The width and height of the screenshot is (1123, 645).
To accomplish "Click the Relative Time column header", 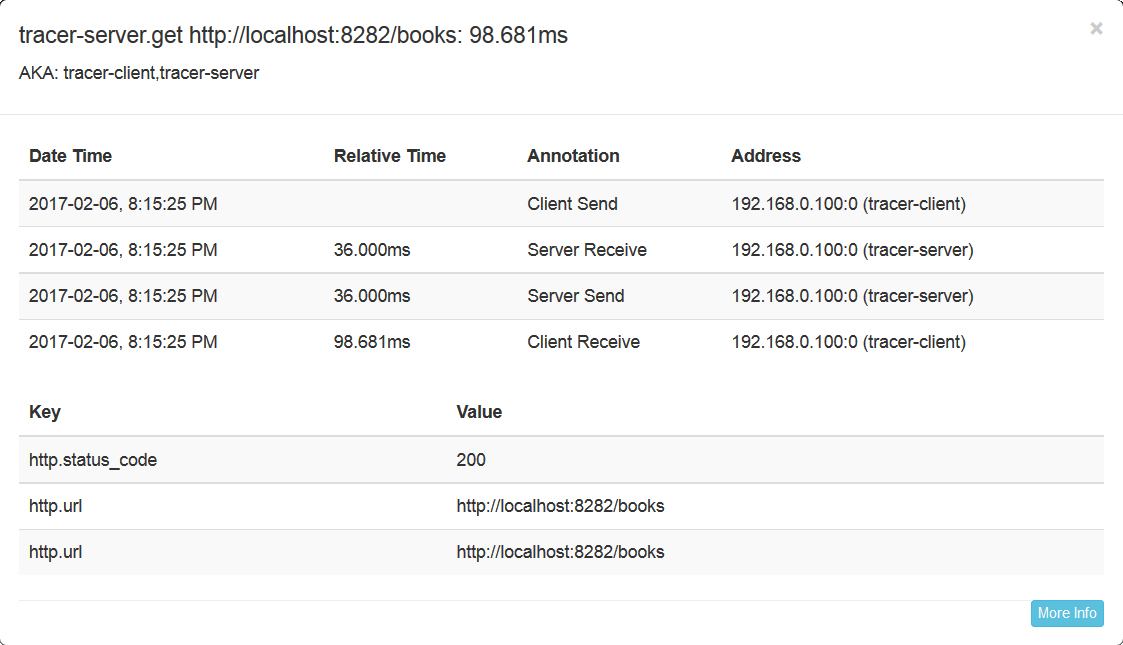I will pos(389,156).
